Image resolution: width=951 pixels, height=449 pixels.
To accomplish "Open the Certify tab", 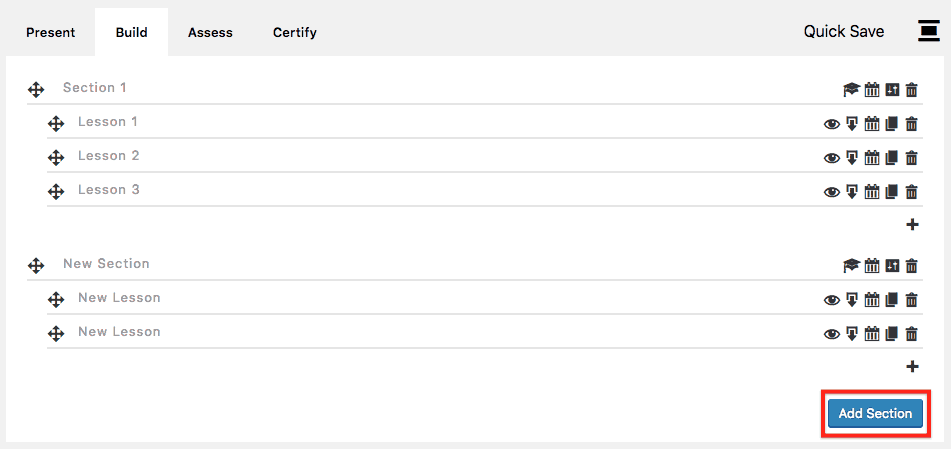I will coord(295,32).
